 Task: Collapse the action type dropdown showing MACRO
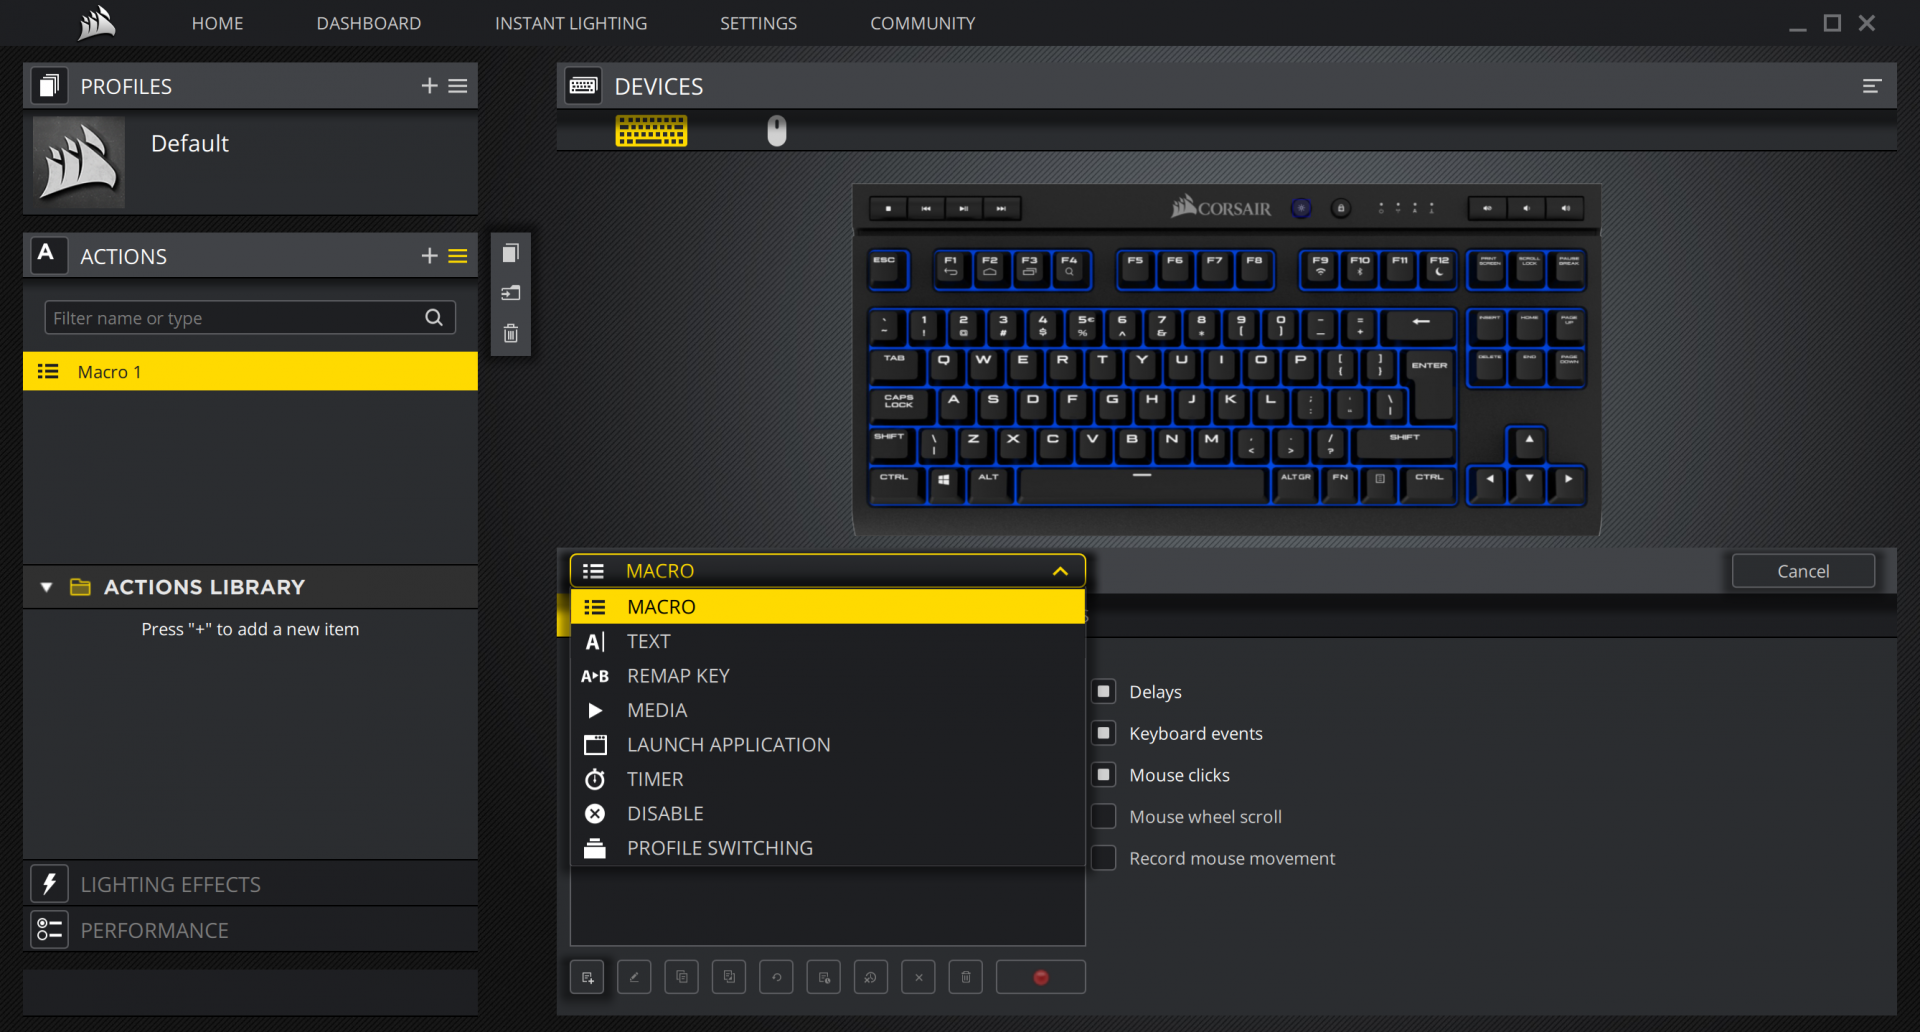[x=828, y=571]
